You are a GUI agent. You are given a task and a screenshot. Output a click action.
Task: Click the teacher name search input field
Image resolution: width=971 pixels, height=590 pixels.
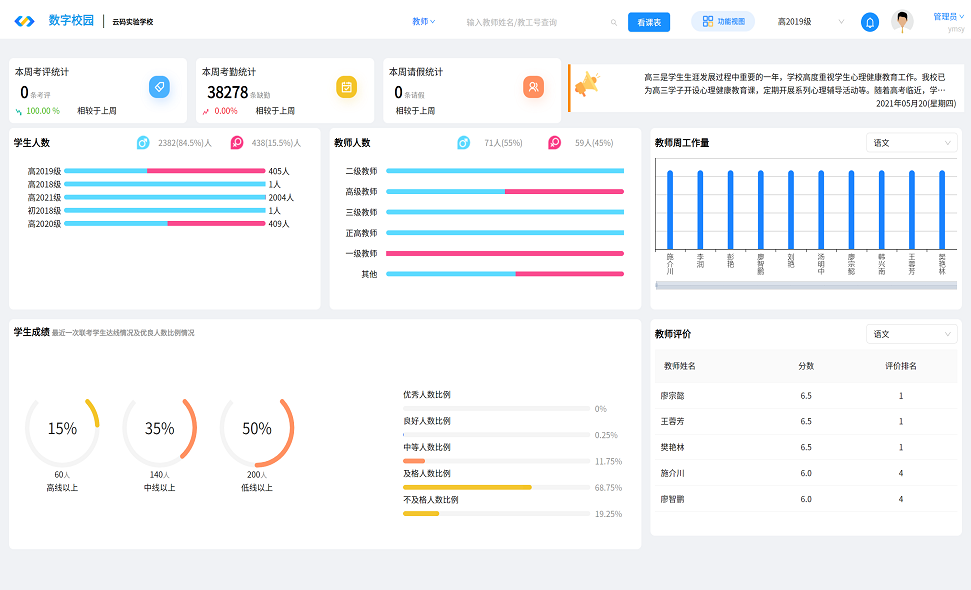coord(530,22)
